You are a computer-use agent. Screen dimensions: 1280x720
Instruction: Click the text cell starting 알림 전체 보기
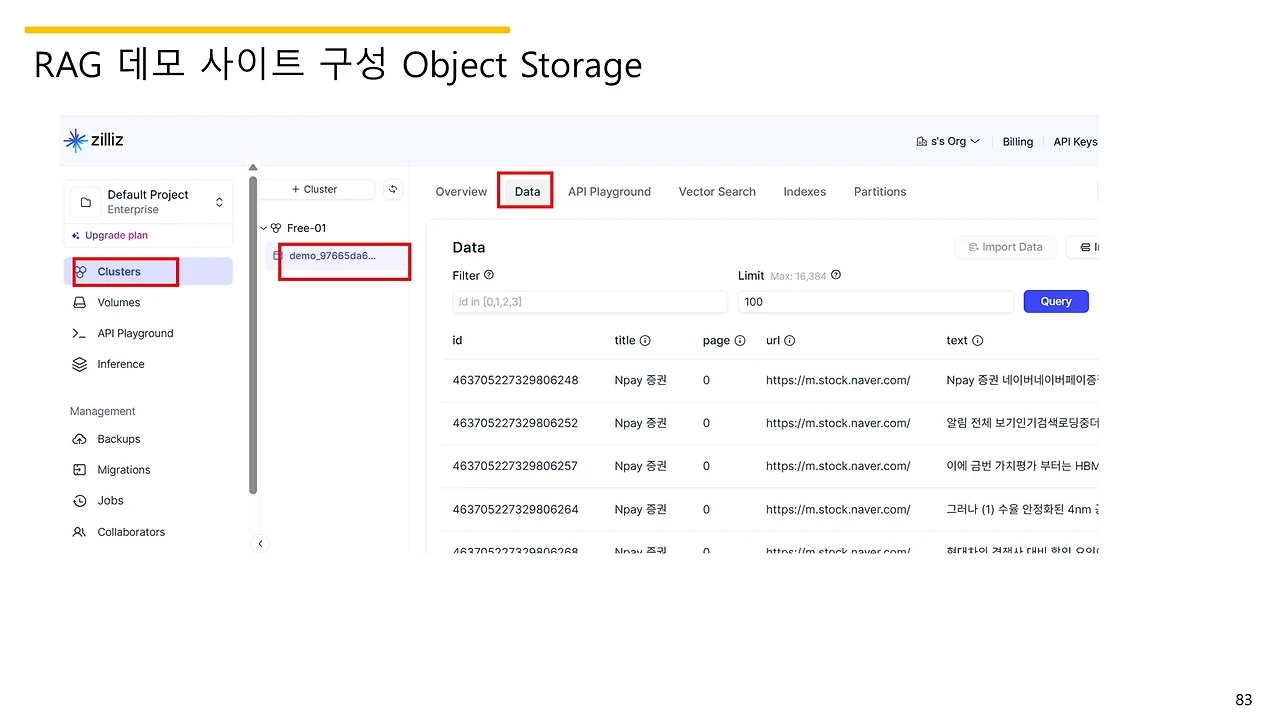(1022, 424)
